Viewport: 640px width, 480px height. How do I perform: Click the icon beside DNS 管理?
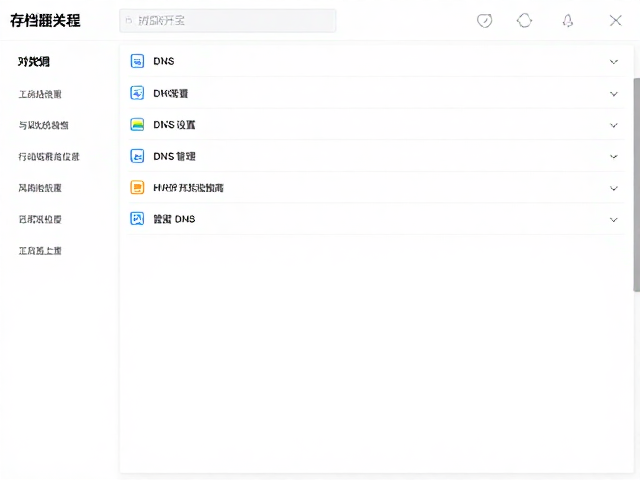click(137, 156)
